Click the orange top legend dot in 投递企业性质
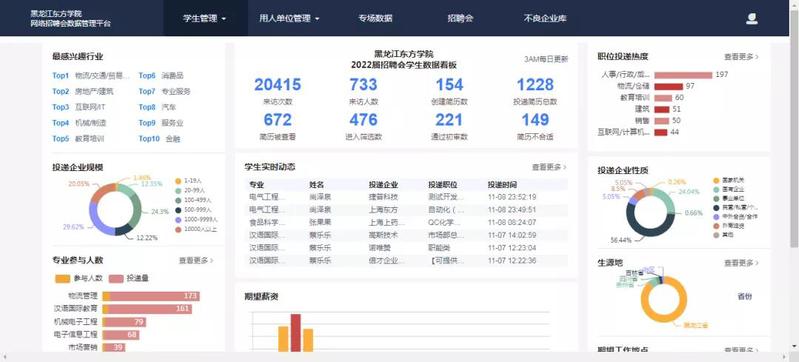This screenshot has width=799, height=362. pos(716,180)
